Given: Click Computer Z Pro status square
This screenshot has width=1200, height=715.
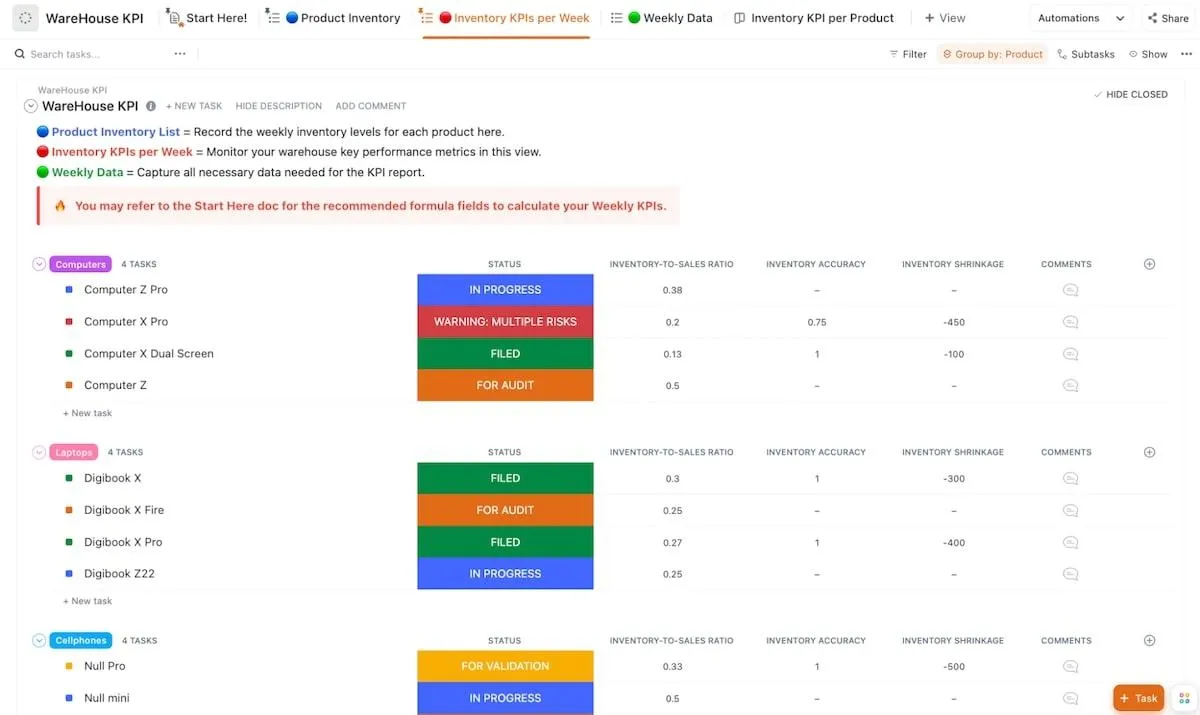Looking at the screenshot, I should coord(69,290).
